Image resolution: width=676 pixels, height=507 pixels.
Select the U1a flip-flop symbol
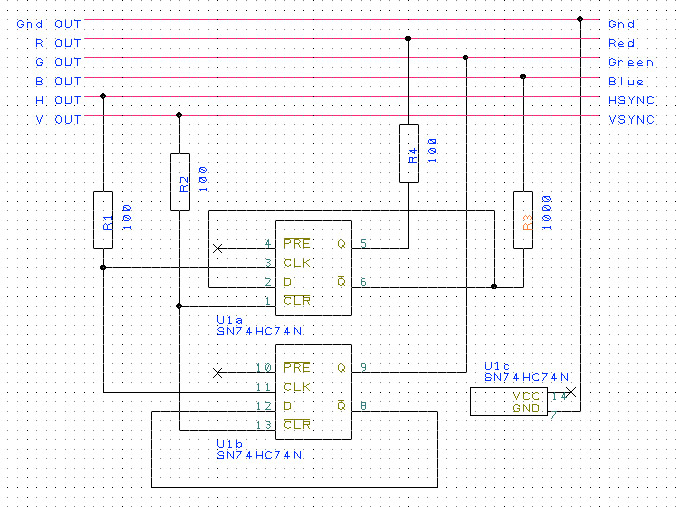[x=314, y=265]
